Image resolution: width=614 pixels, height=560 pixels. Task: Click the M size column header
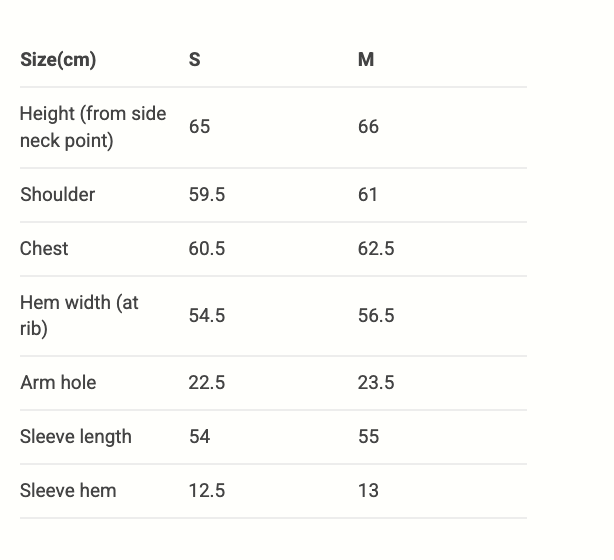366,60
